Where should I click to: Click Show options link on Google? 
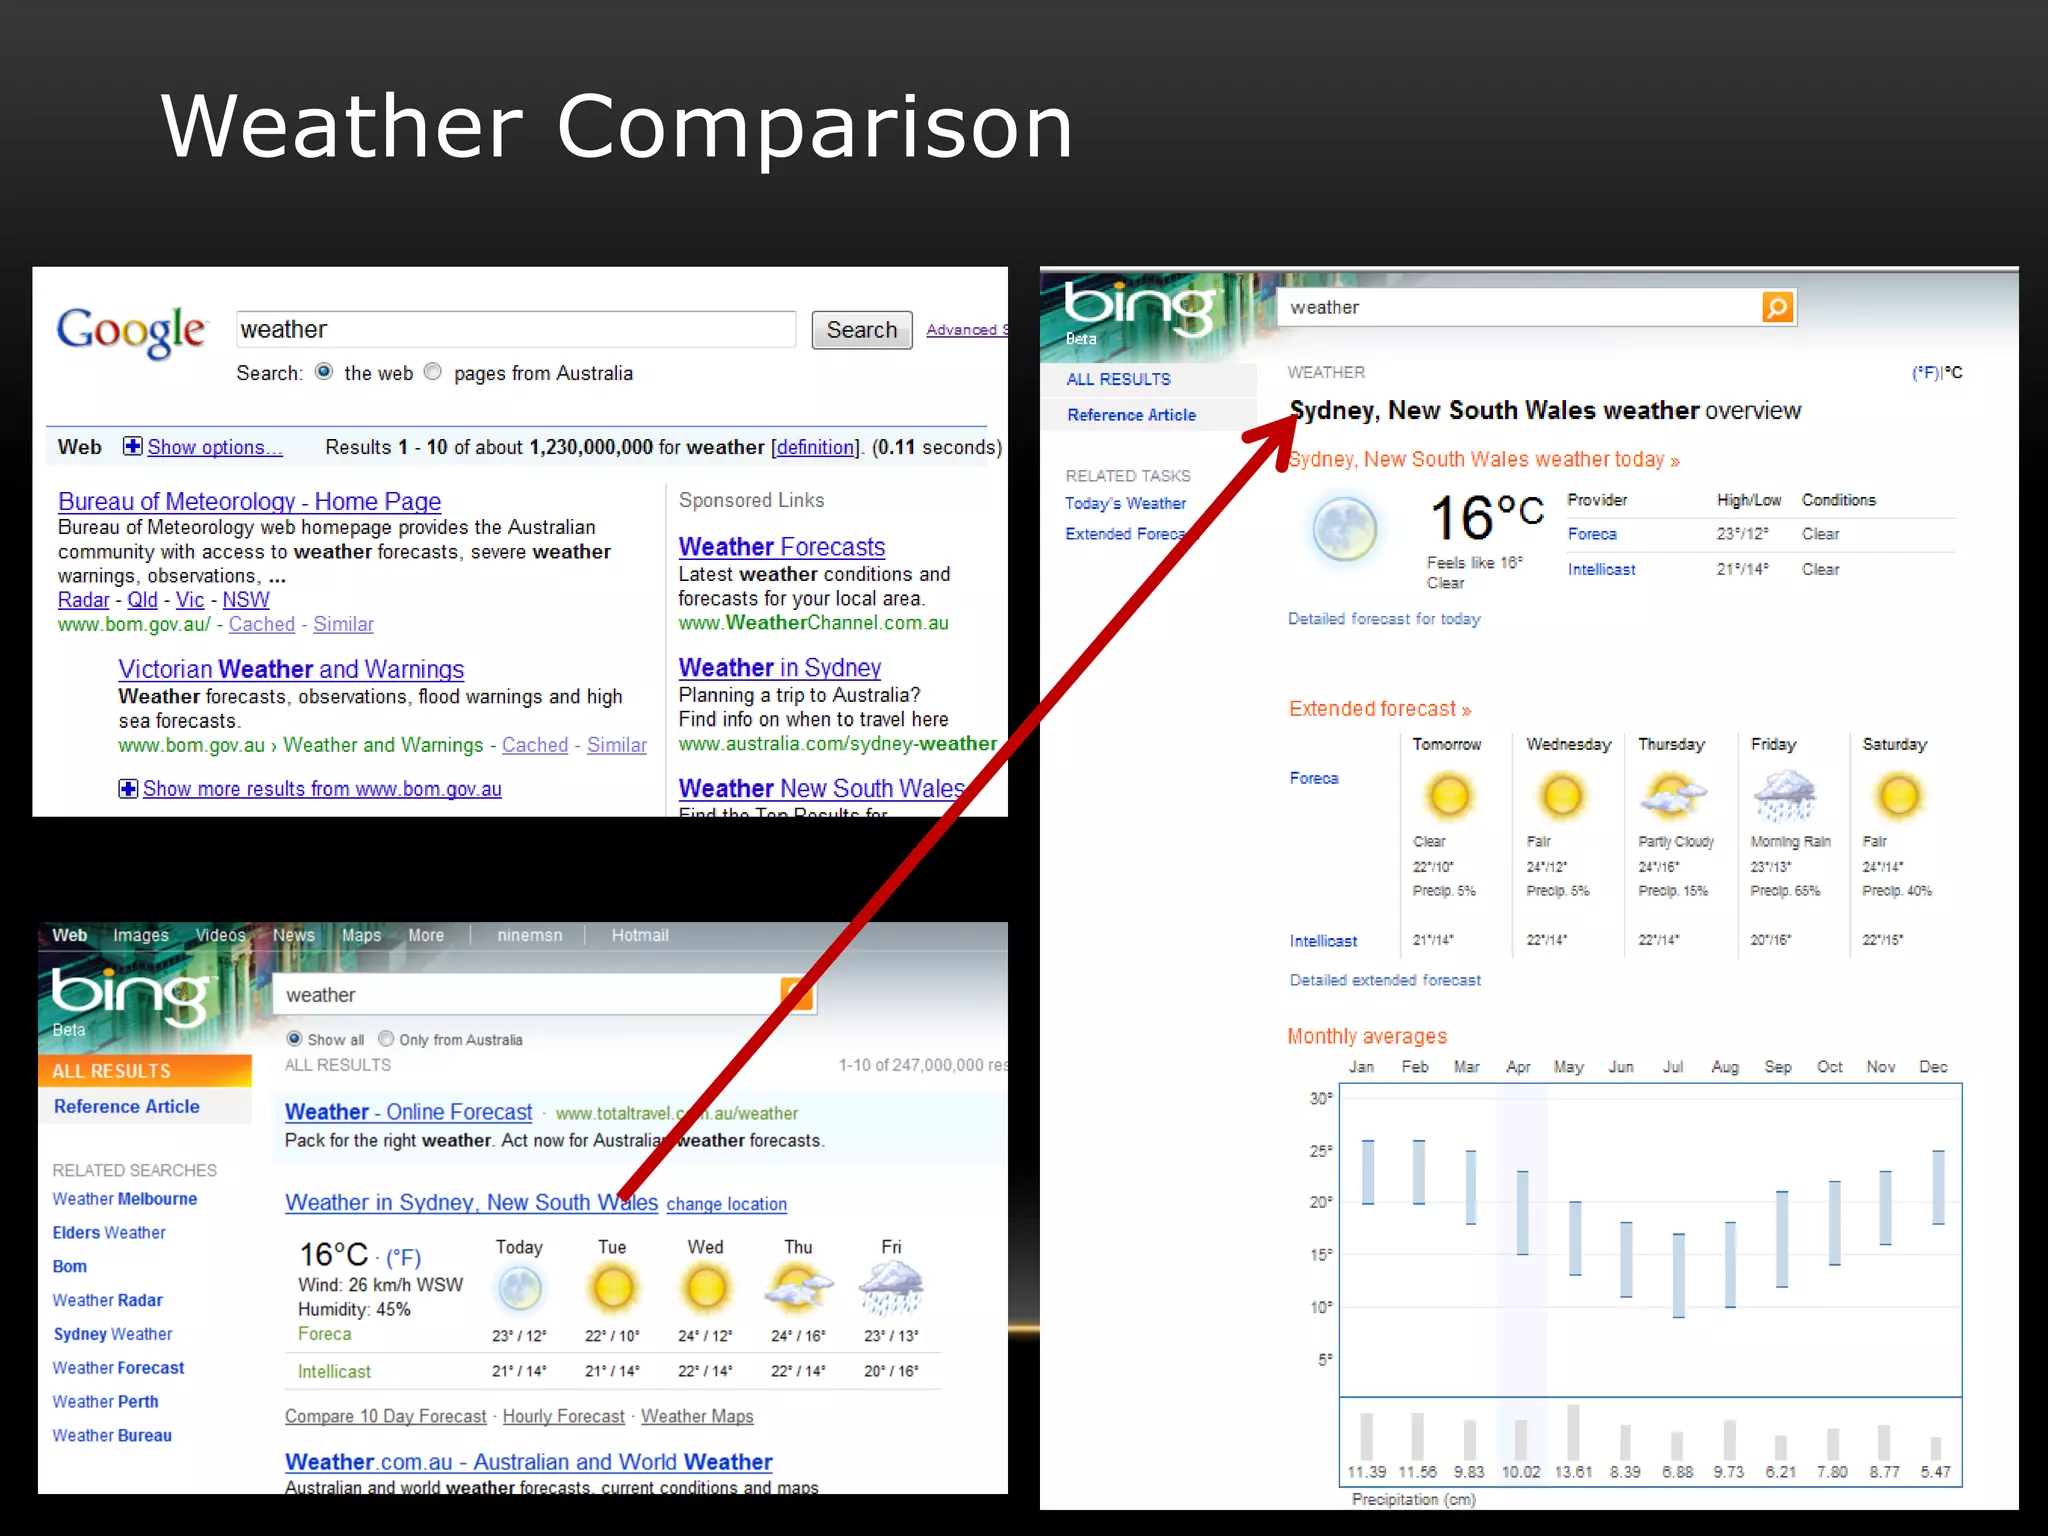215,447
